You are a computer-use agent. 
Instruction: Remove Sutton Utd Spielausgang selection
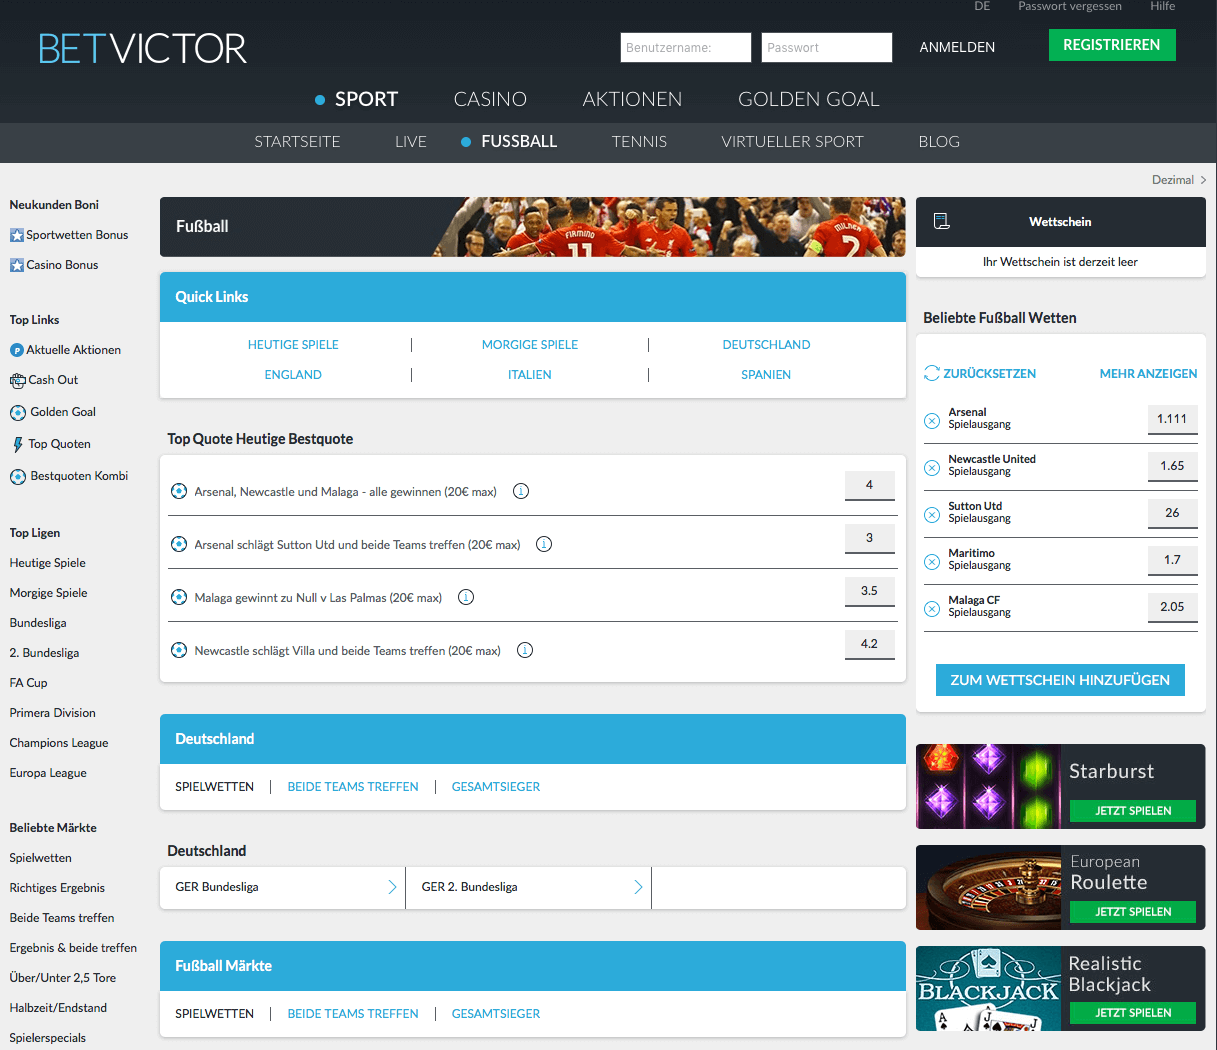pos(932,515)
